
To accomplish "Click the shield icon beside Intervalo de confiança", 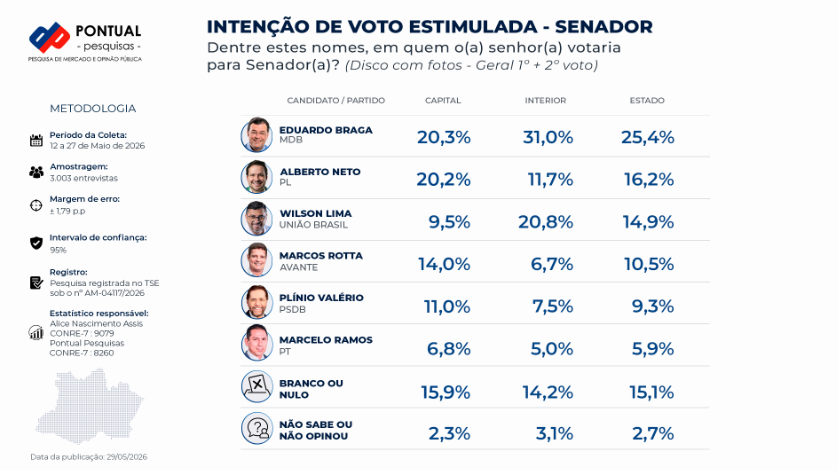I will point(36,243).
